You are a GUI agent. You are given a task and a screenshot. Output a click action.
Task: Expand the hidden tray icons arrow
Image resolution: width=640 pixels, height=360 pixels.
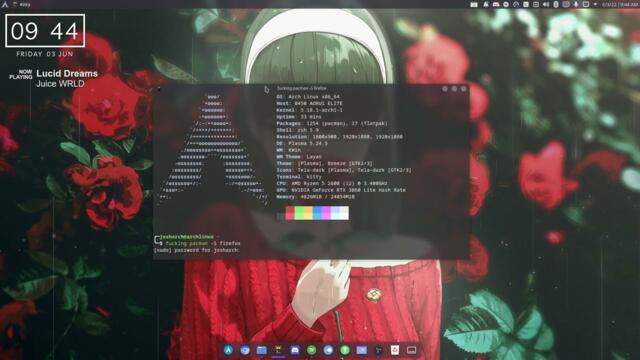(595, 4)
